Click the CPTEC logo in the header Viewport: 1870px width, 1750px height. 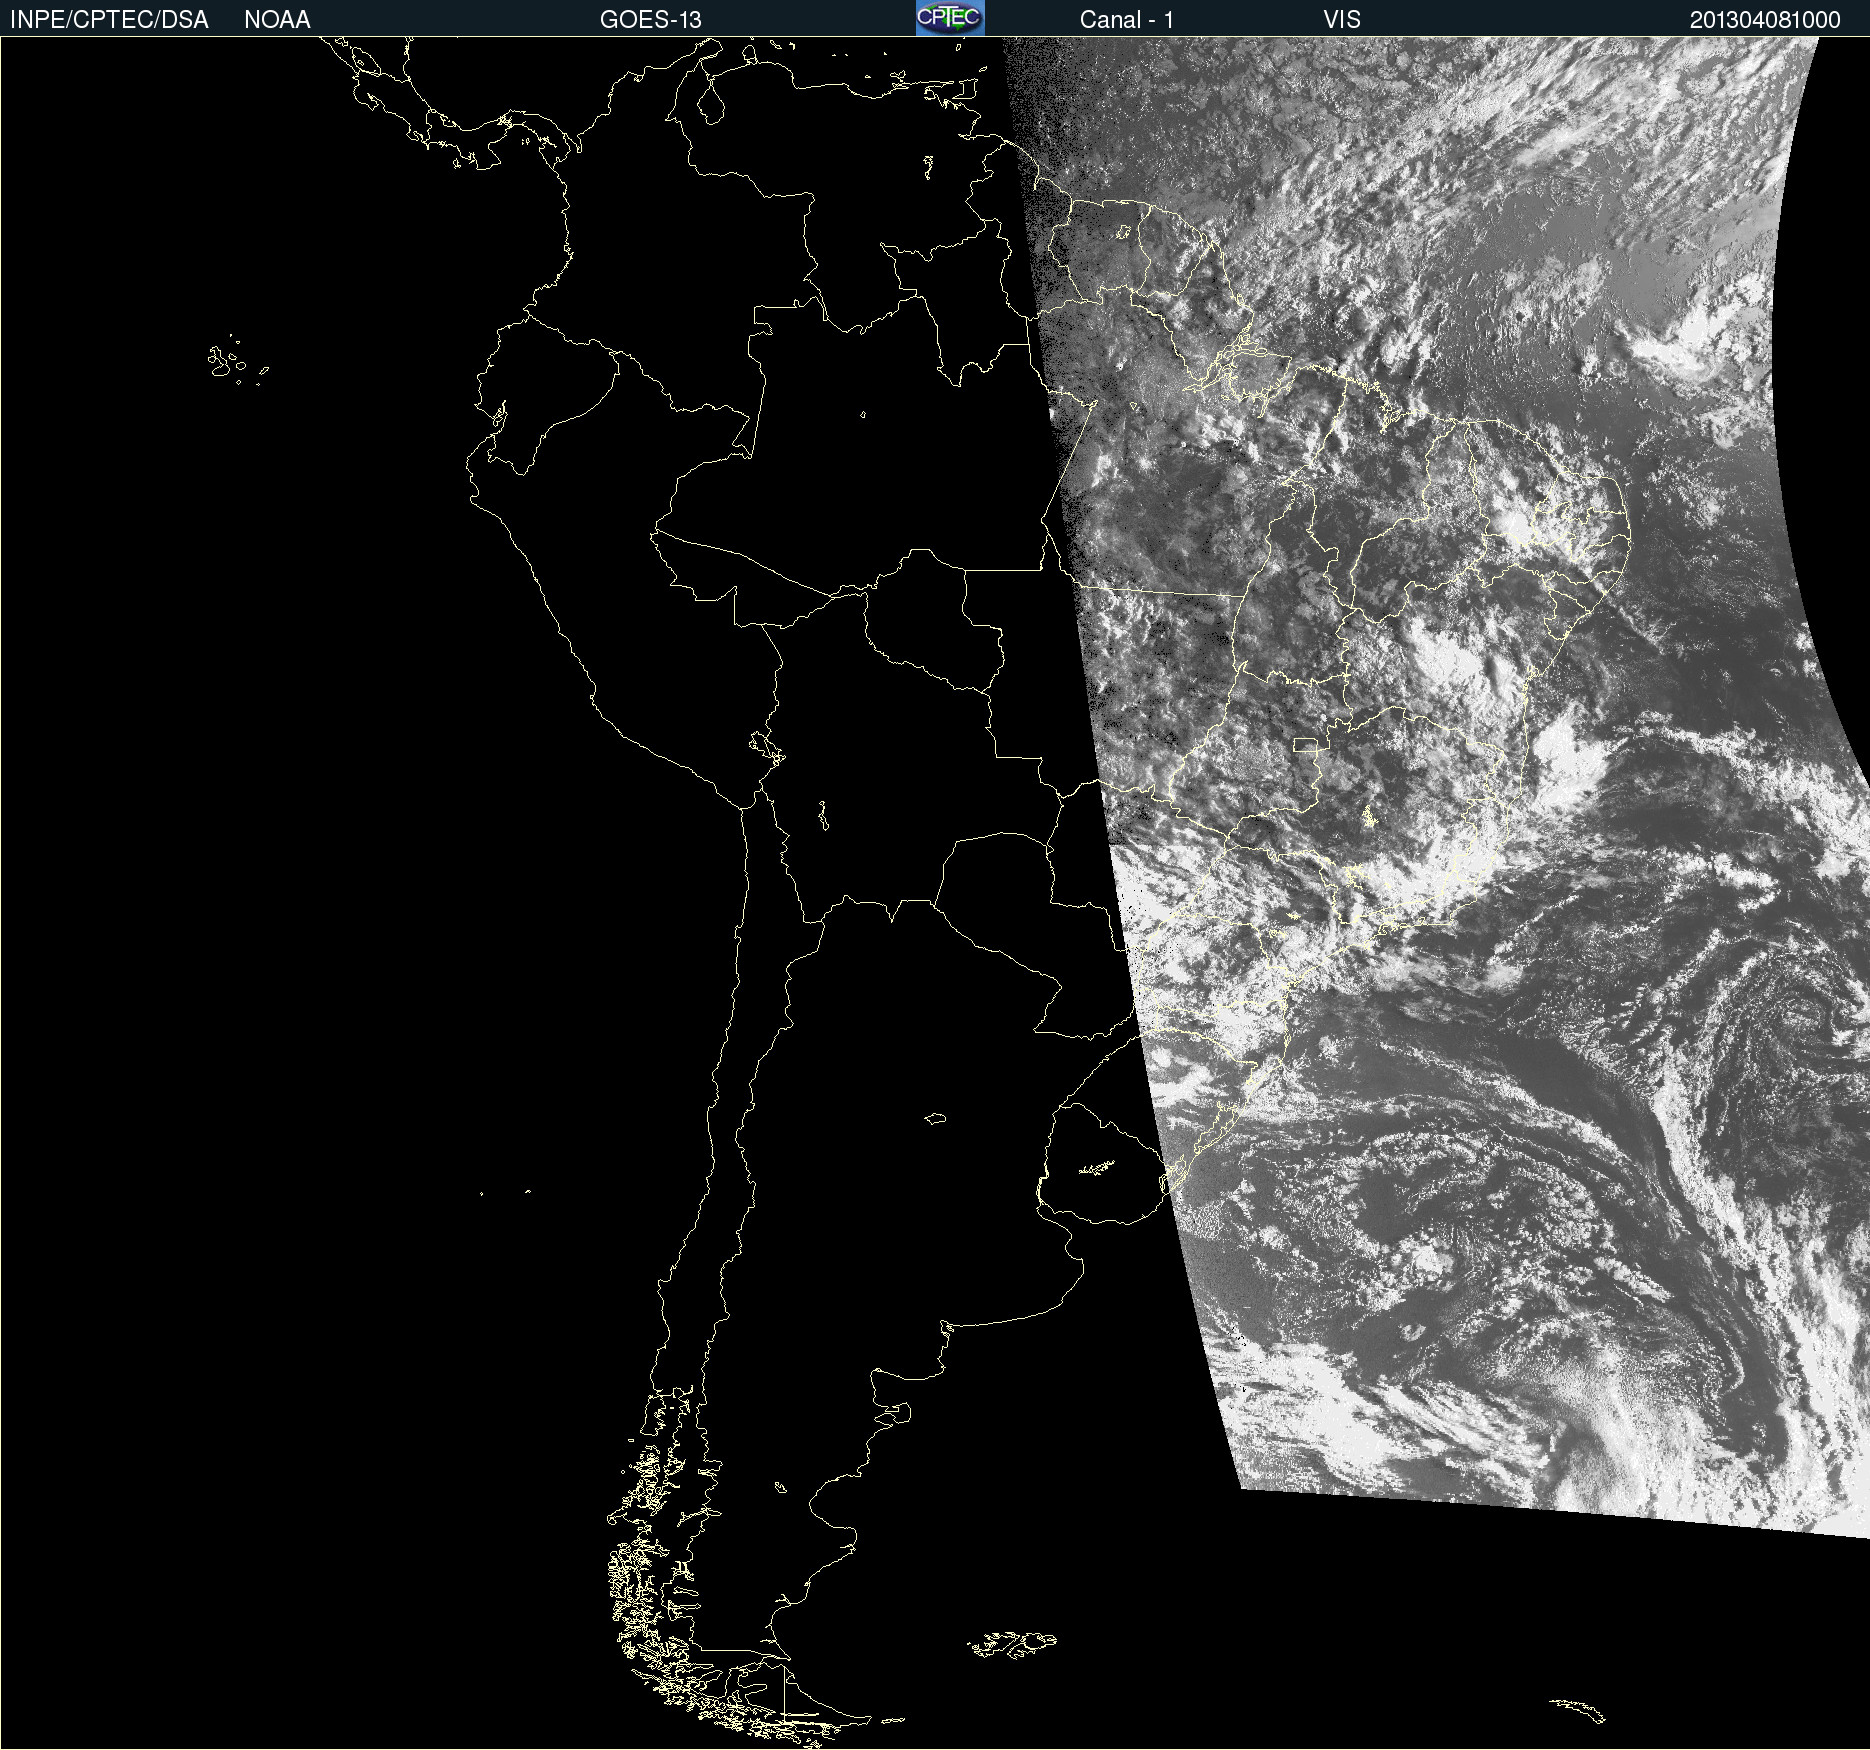pyautogui.click(x=949, y=18)
